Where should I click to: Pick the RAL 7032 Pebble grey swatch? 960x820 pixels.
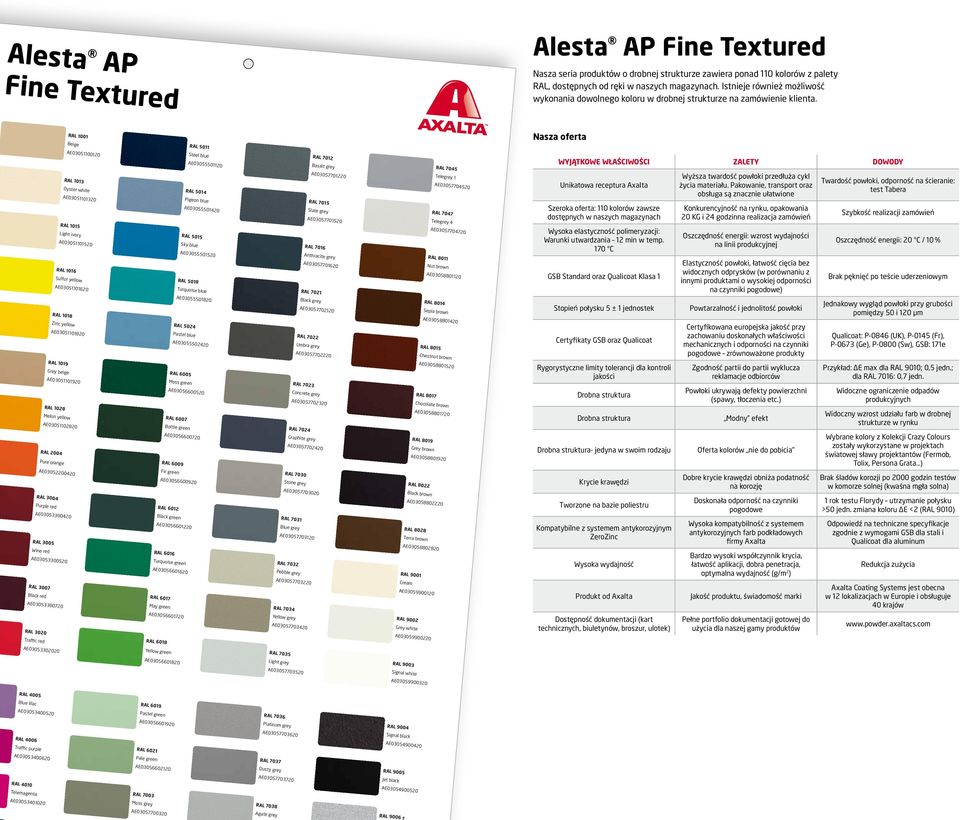[241, 568]
